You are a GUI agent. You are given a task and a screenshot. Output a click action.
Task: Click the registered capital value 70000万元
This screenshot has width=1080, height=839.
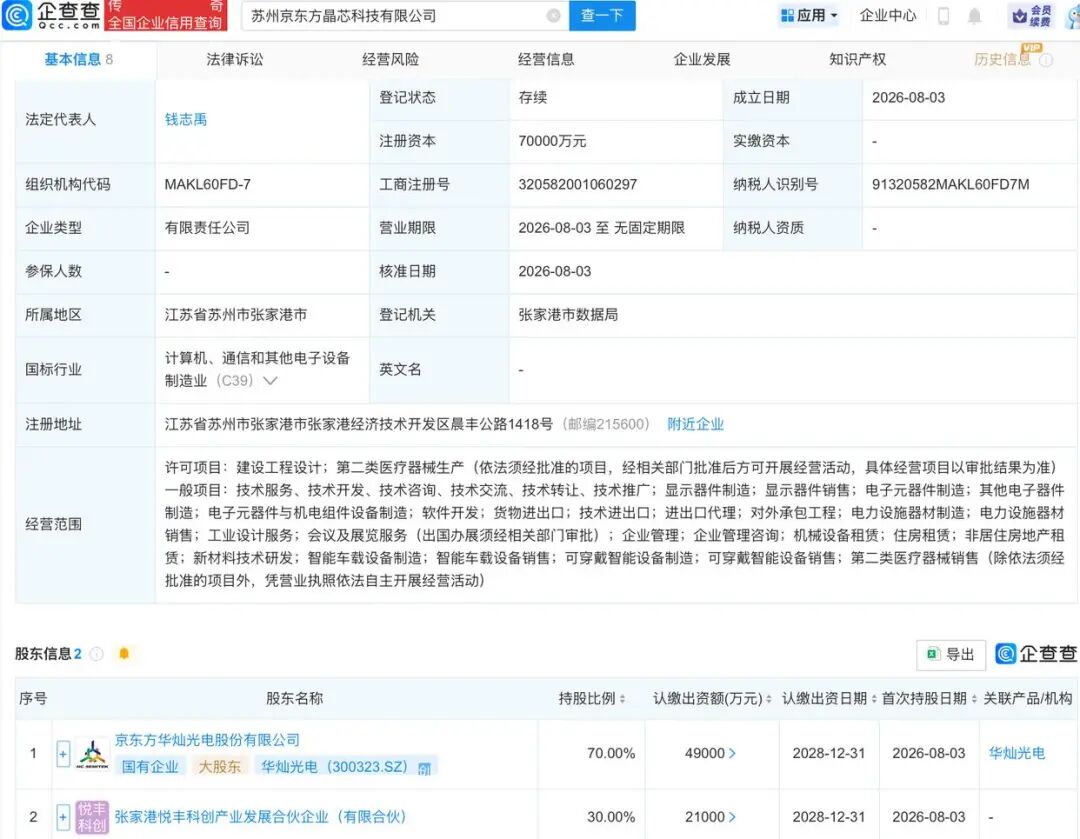[552, 141]
